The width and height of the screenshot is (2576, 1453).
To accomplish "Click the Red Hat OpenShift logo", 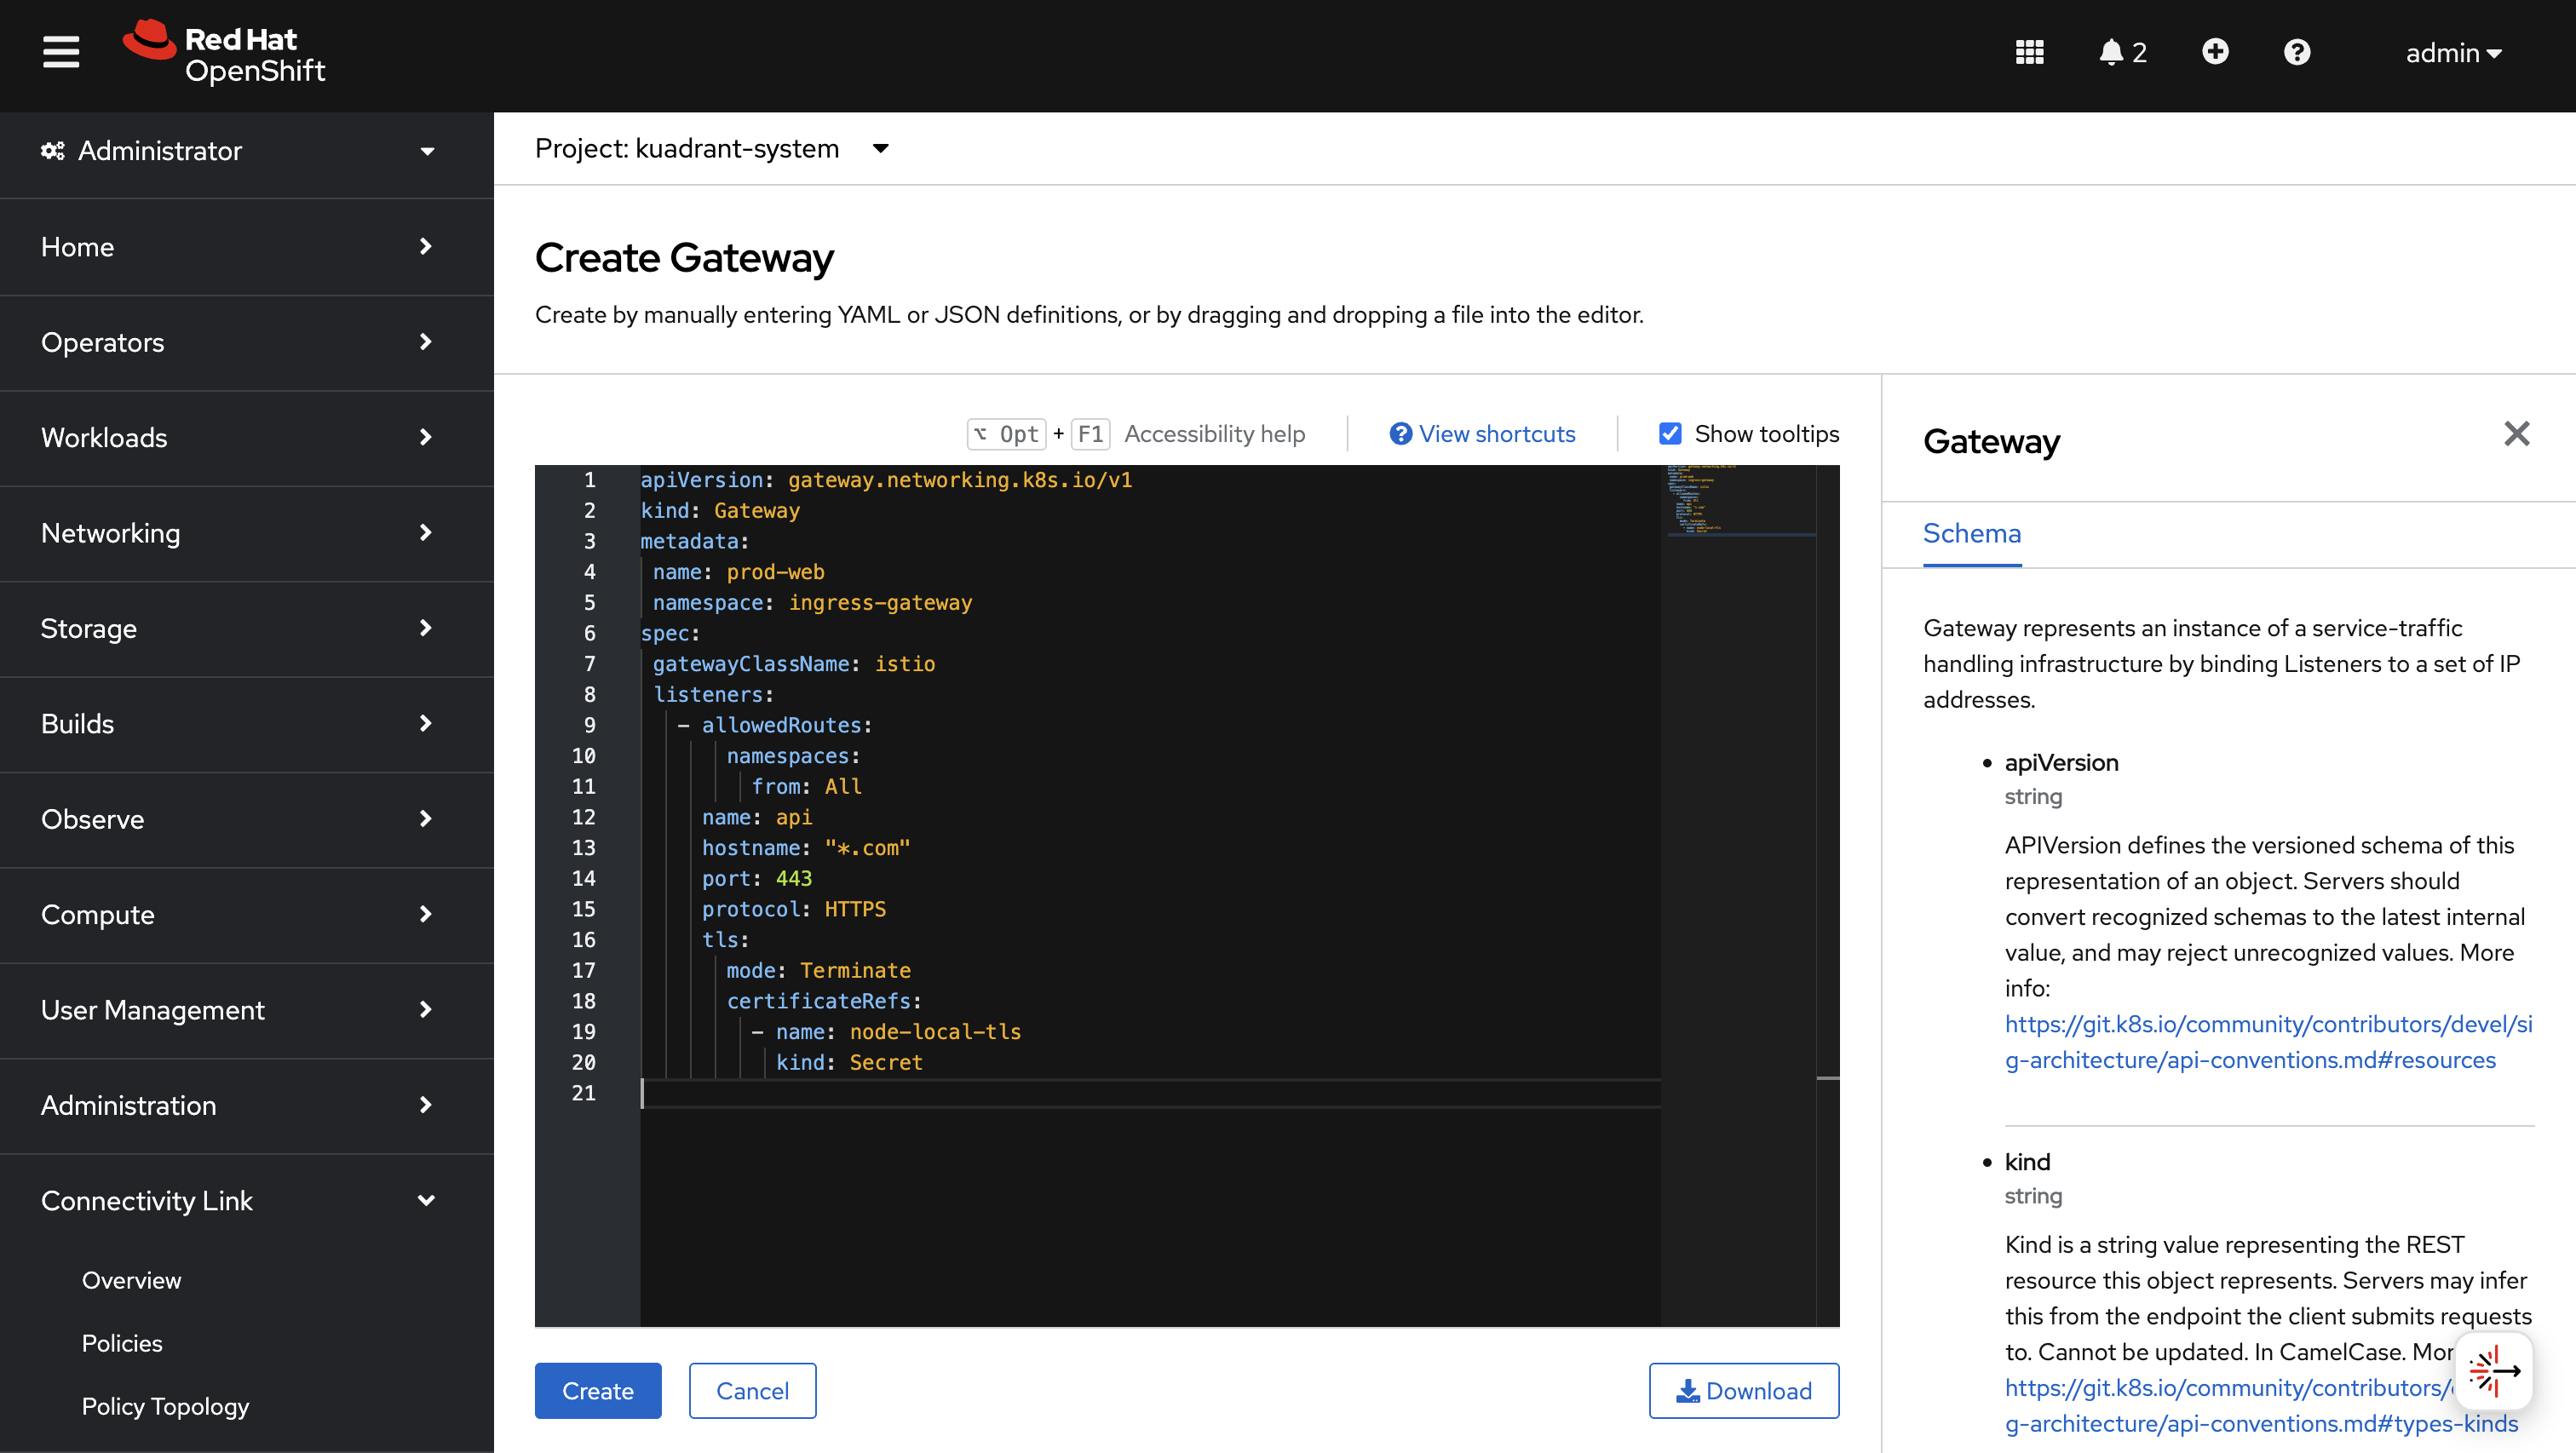I will [225, 54].
